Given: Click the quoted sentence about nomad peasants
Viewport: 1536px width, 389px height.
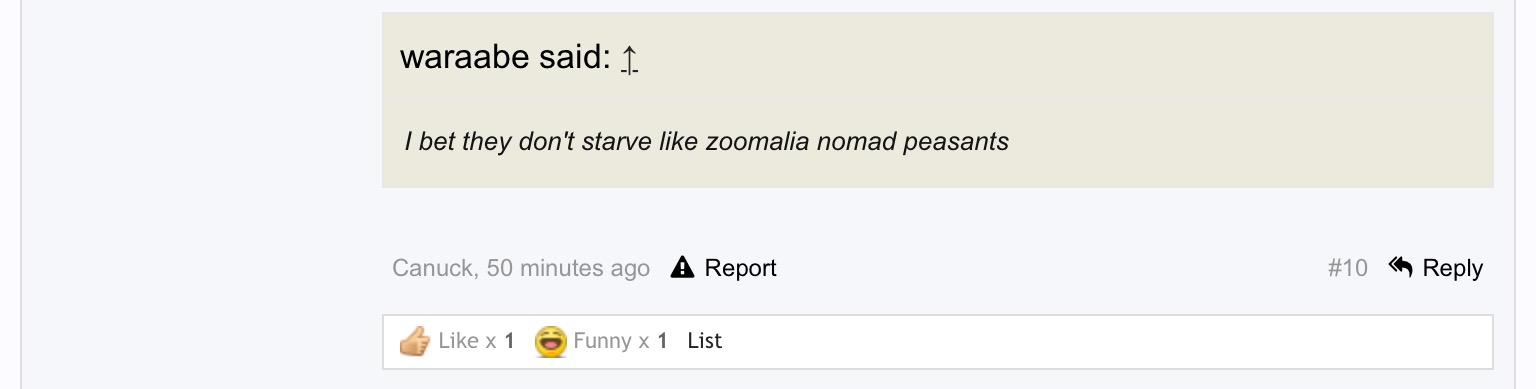Looking at the screenshot, I should [707, 141].
